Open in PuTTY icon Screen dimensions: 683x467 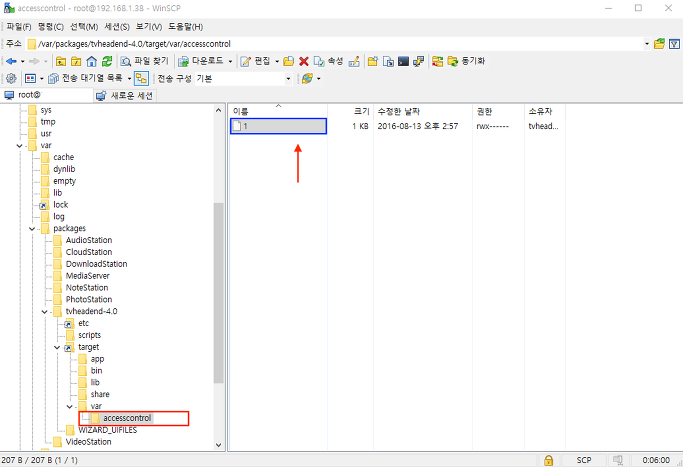pos(419,61)
